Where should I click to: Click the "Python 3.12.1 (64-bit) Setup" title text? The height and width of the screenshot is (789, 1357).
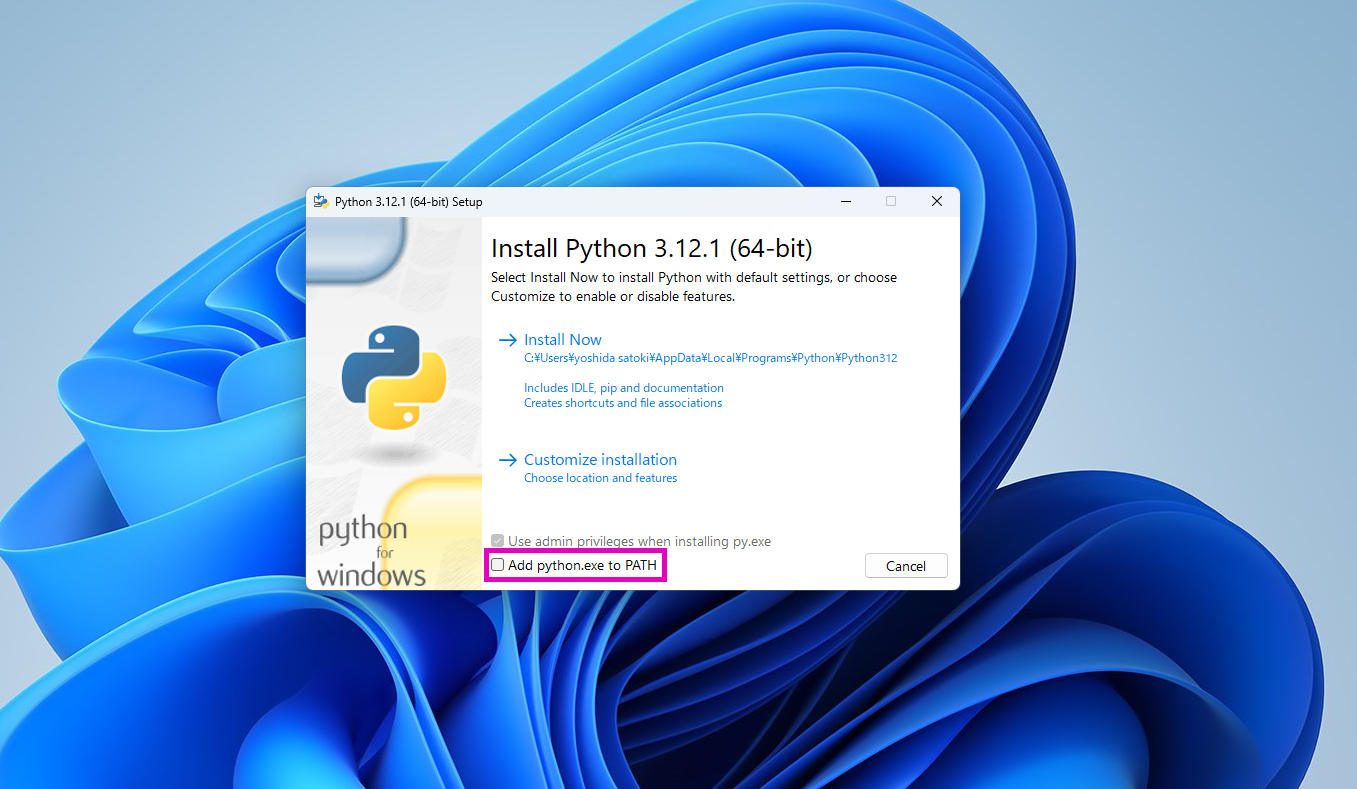pyautogui.click(x=408, y=202)
